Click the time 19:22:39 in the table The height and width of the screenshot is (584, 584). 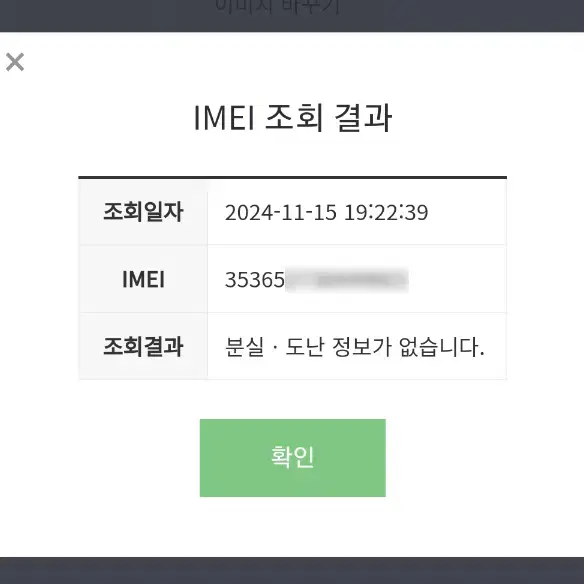(386, 213)
